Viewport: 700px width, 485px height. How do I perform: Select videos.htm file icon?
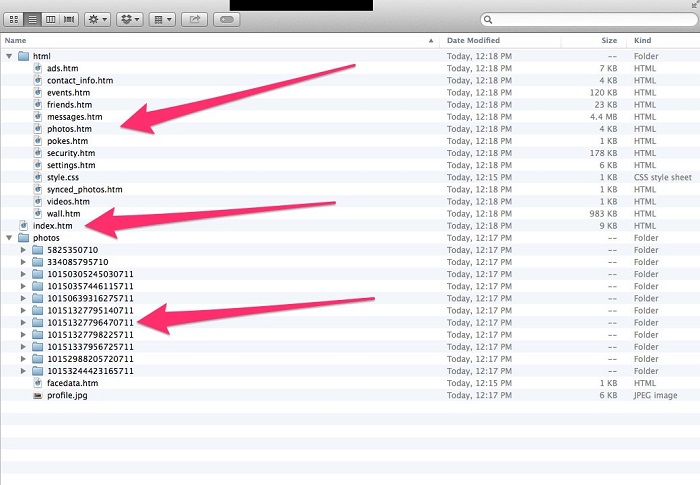click(38, 201)
